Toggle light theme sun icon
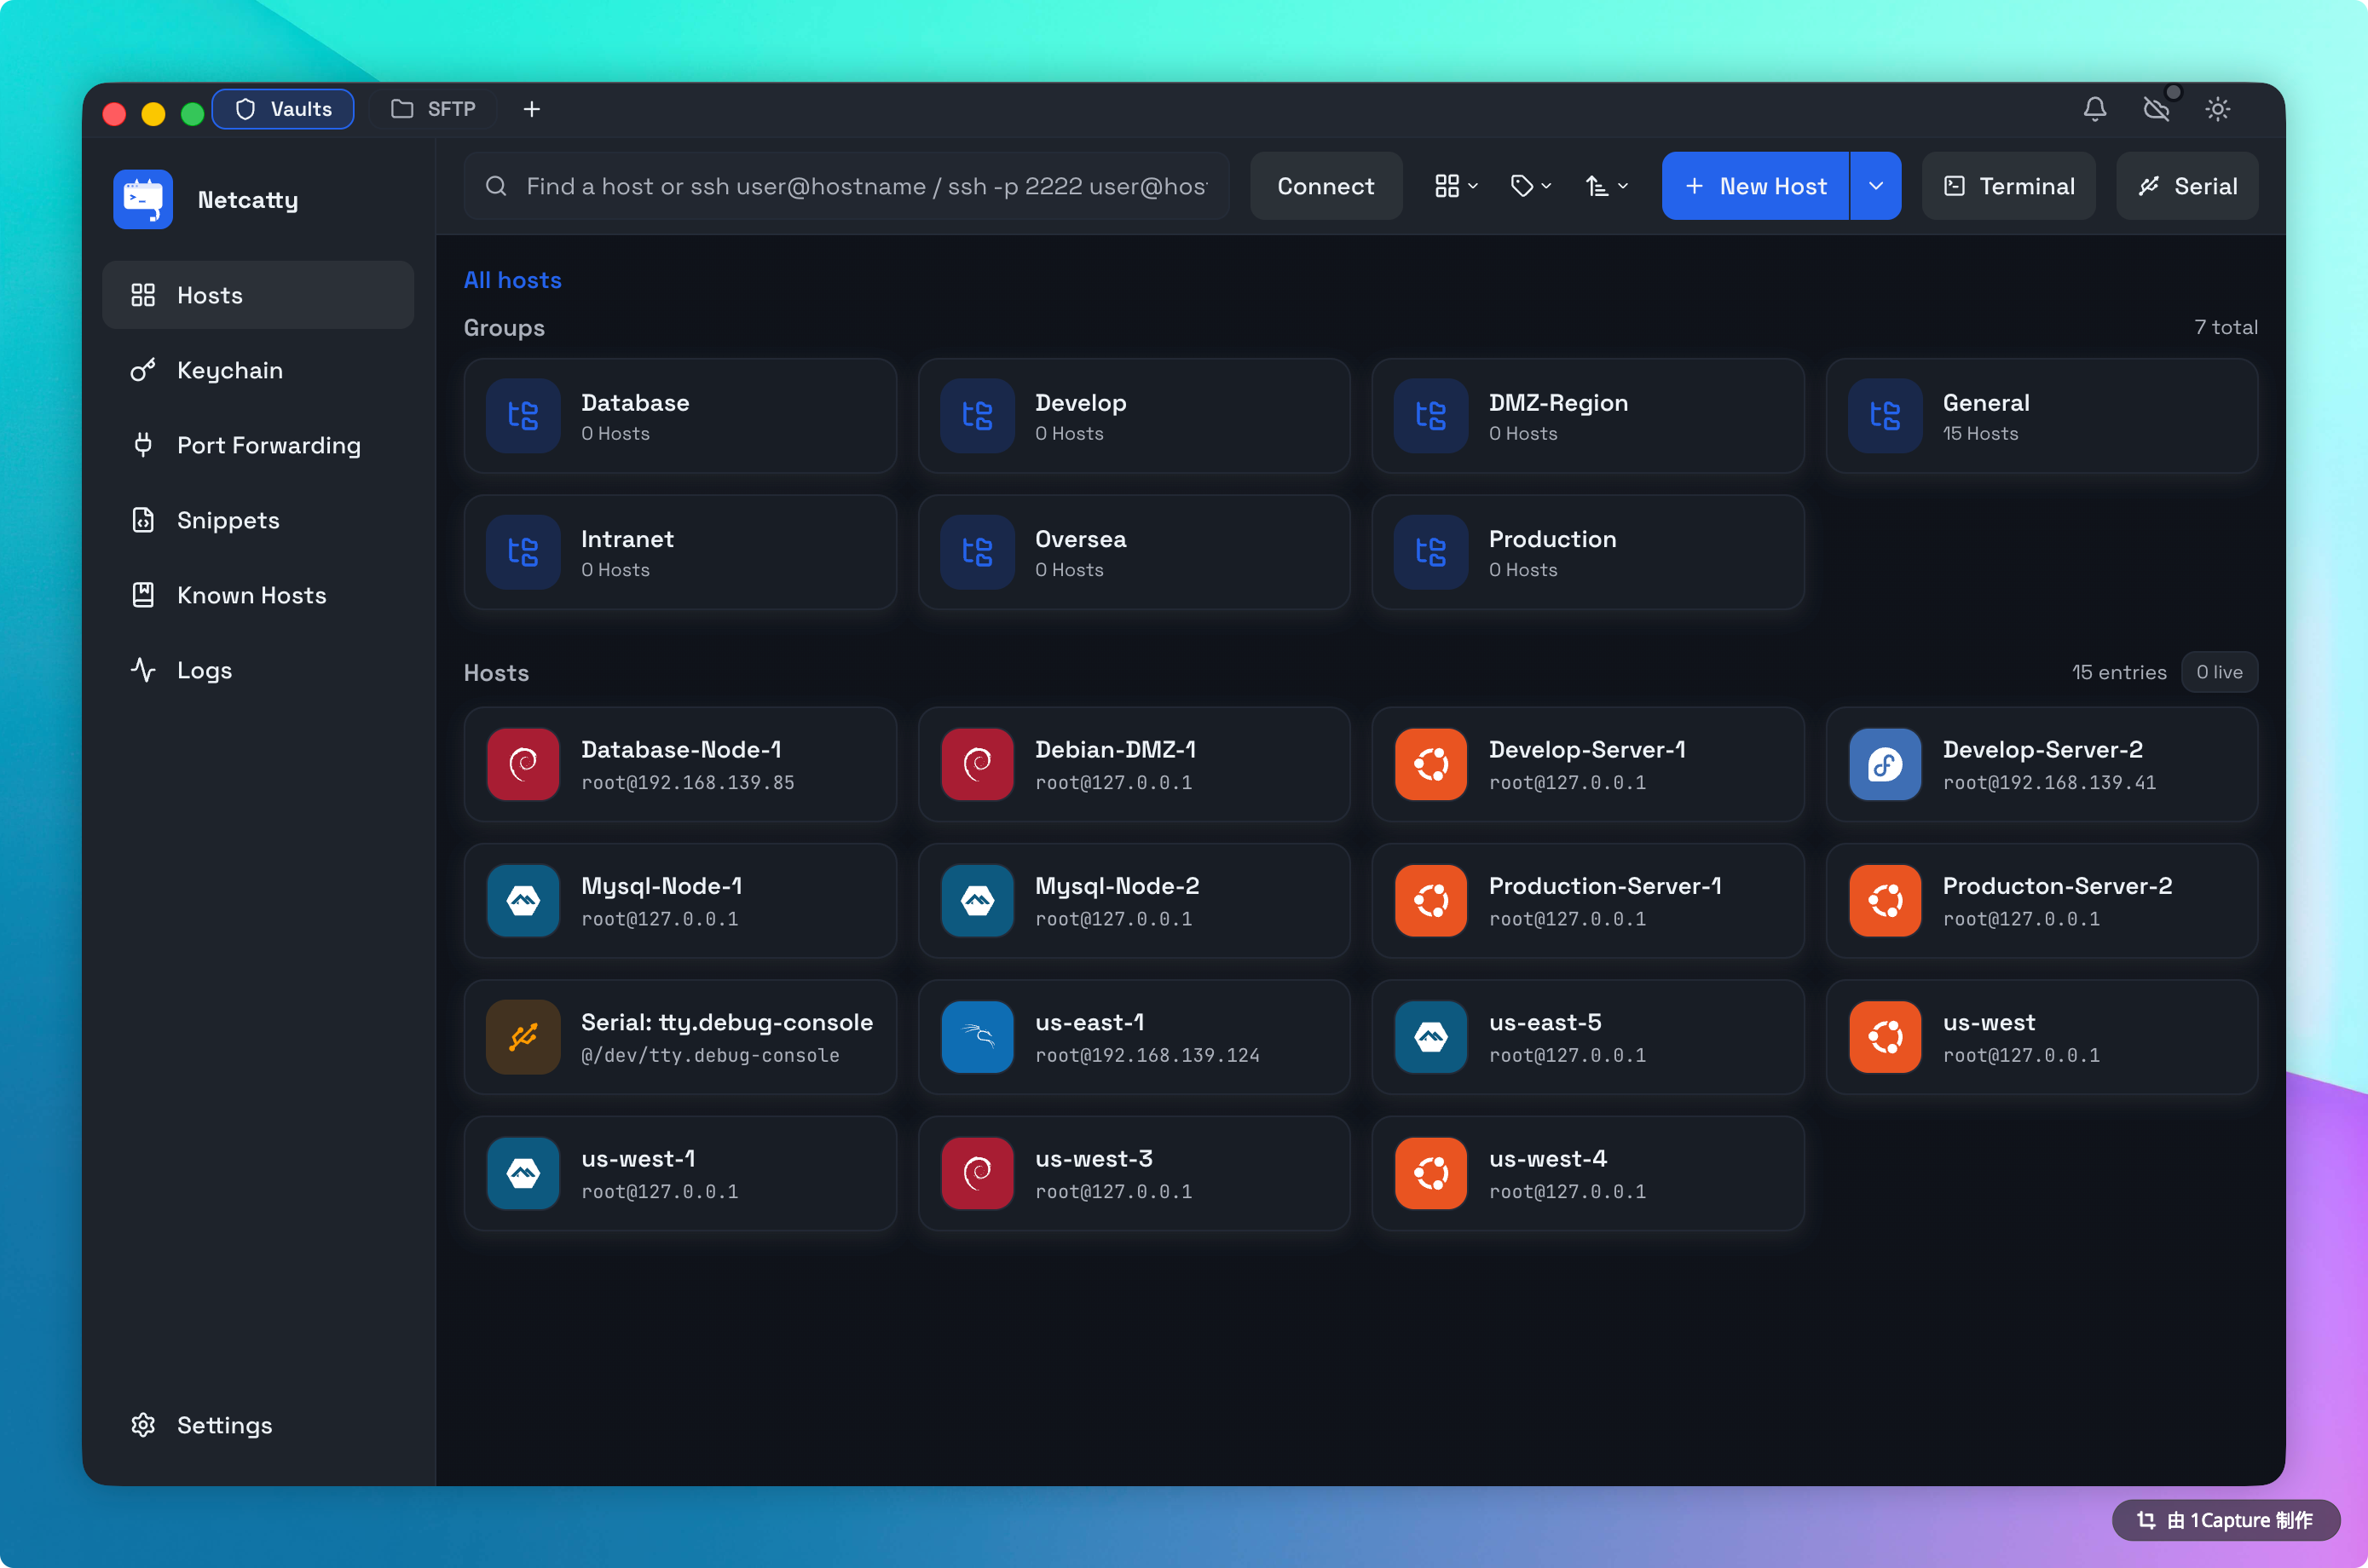Screen dimensions: 2368x1568 (2217, 109)
